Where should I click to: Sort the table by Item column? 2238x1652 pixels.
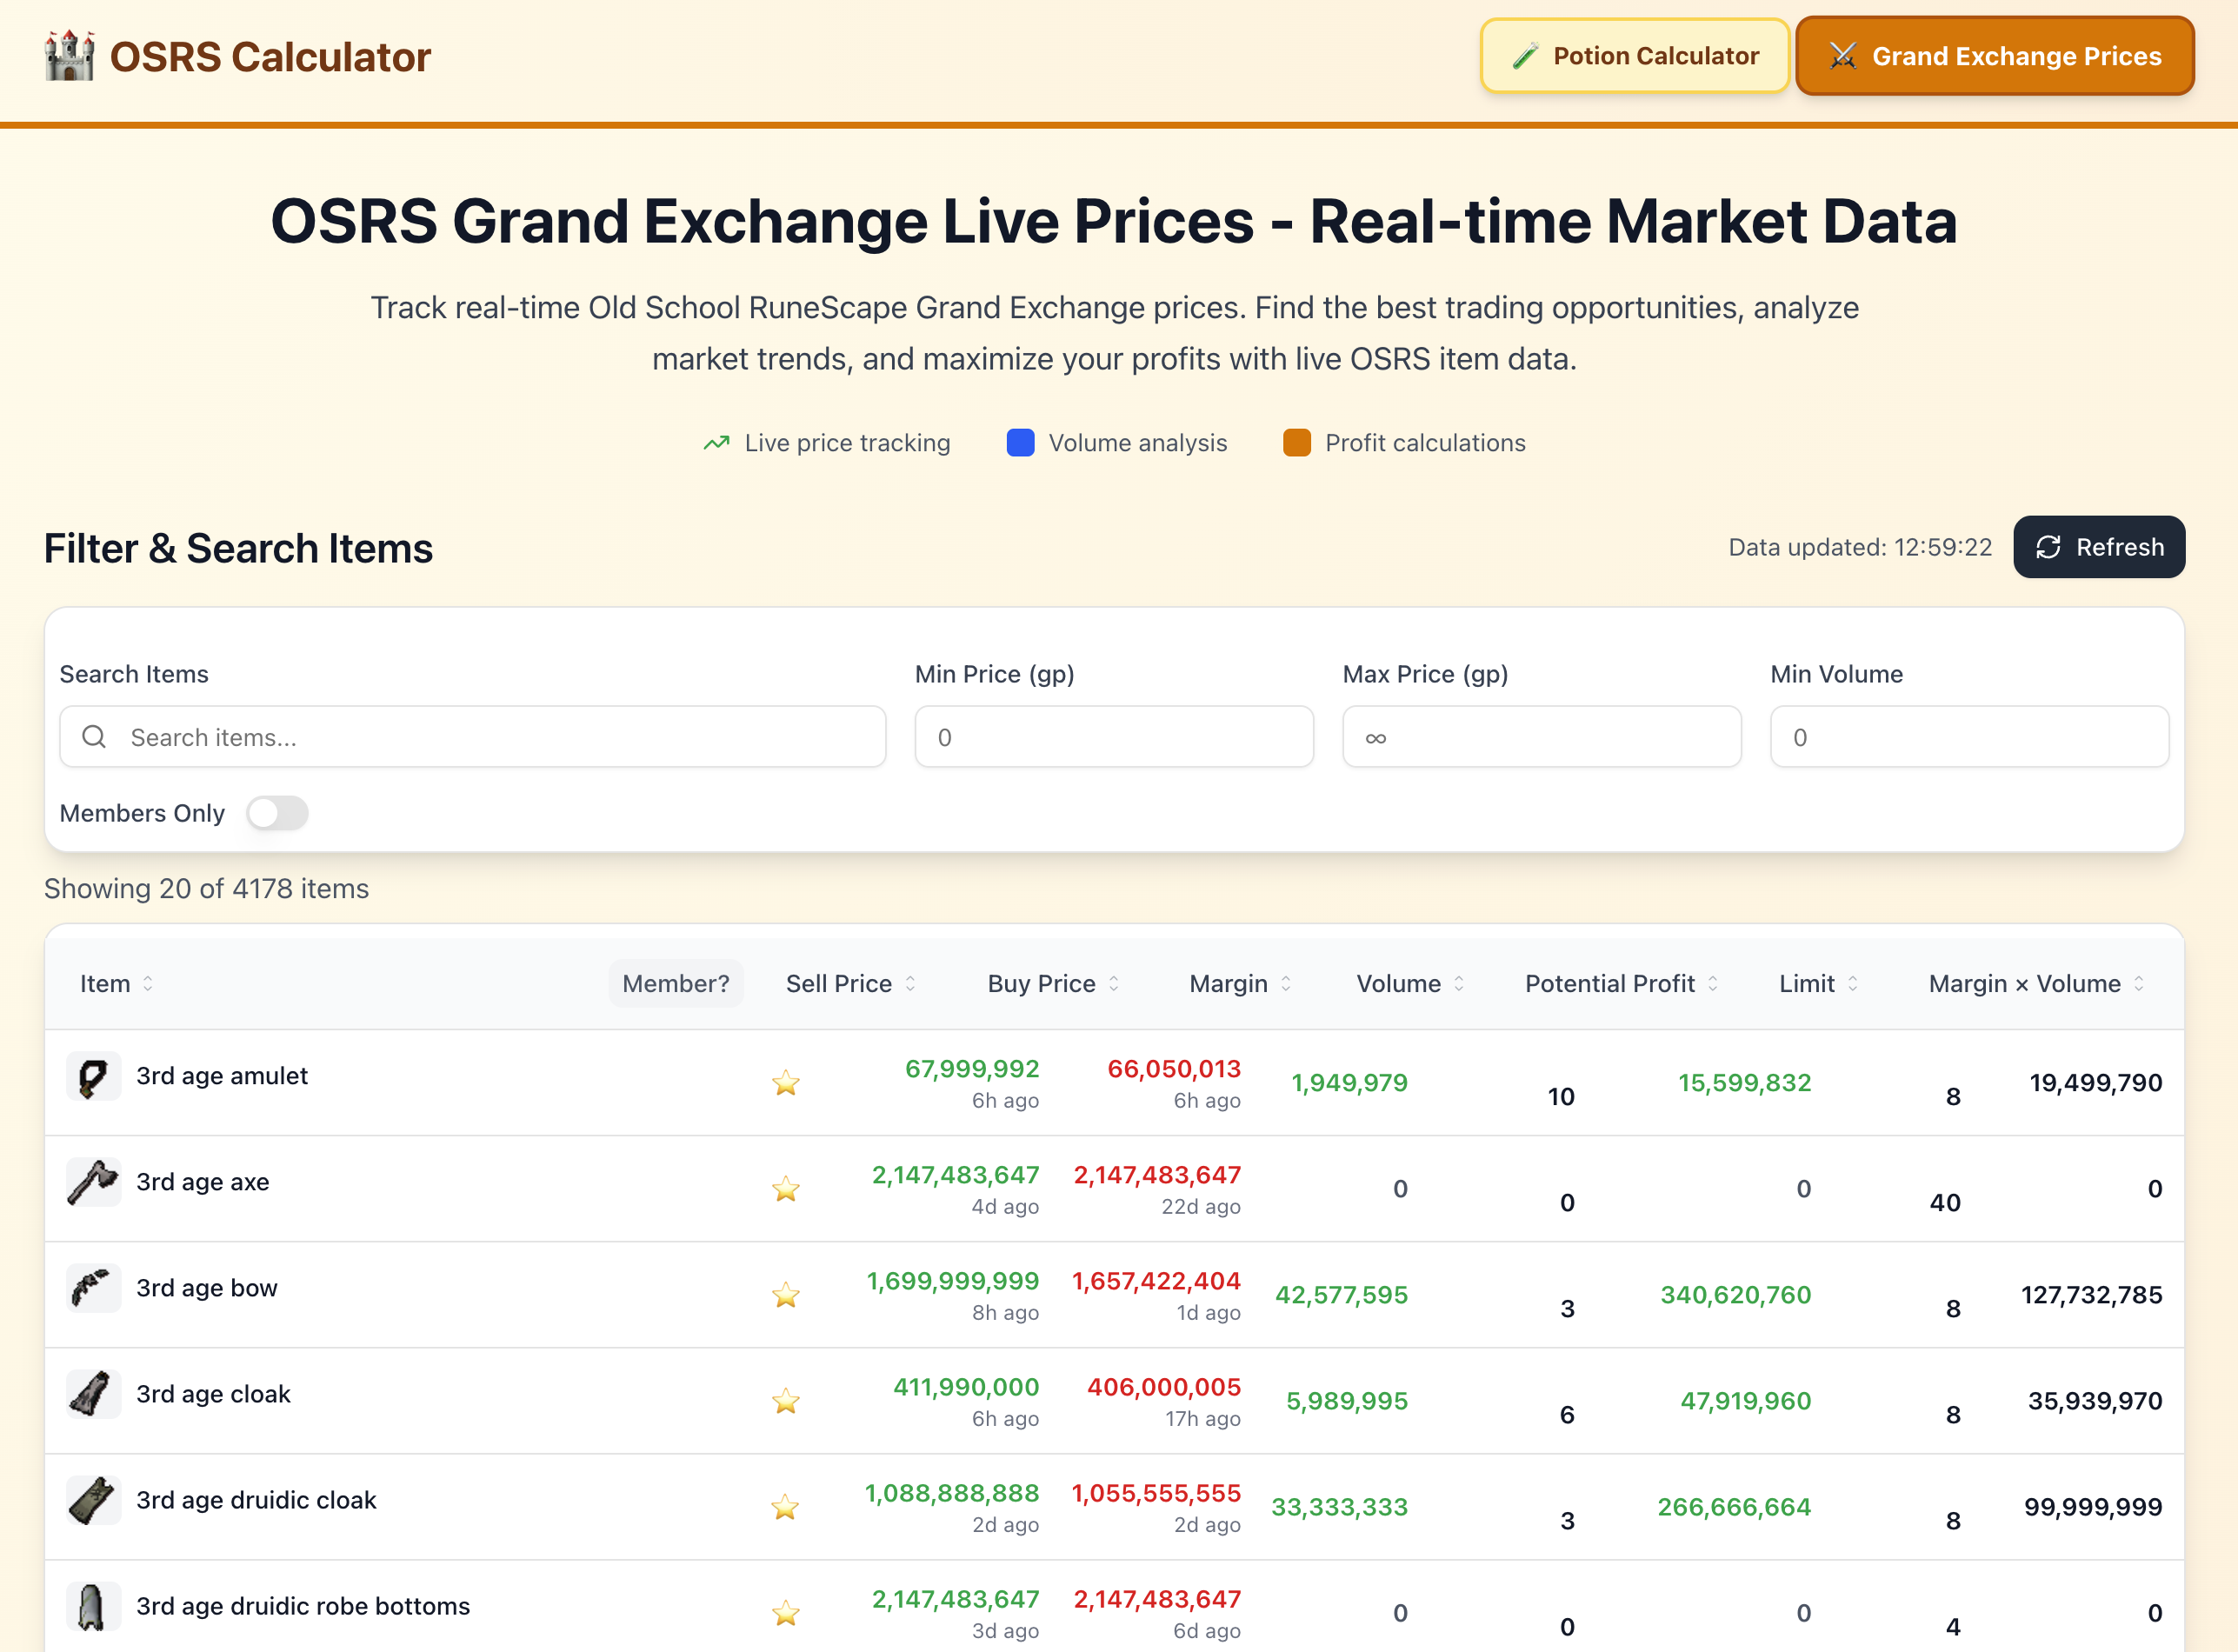coord(117,984)
